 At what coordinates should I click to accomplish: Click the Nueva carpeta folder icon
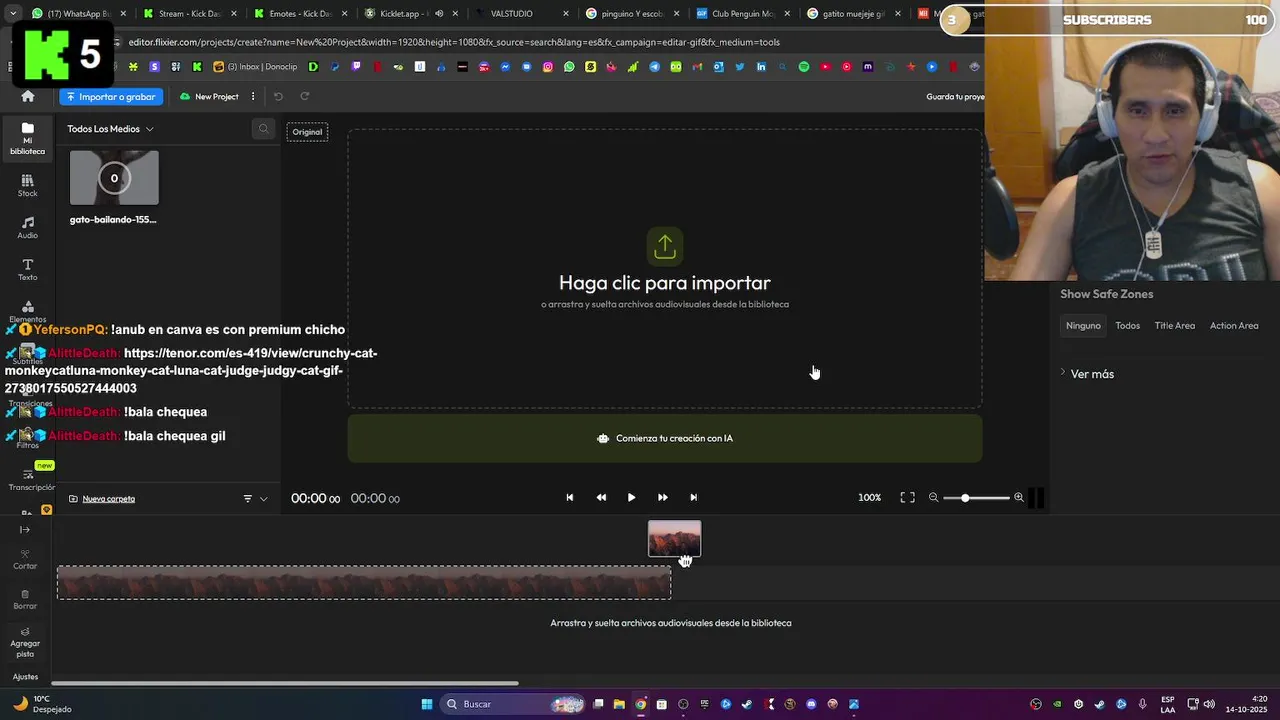point(73,498)
